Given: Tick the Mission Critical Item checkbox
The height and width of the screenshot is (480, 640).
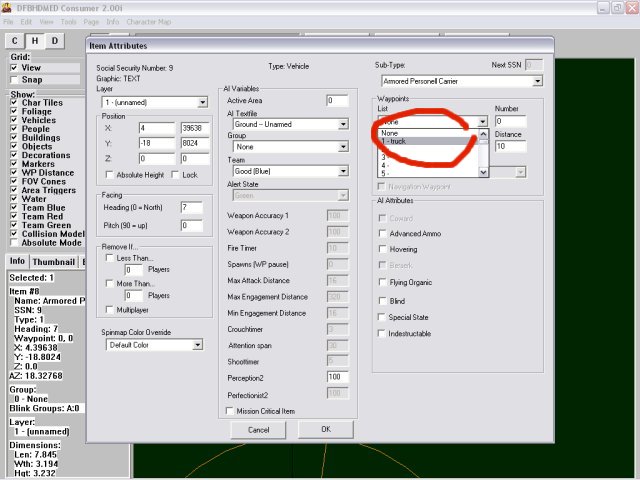Looking at the screenshot, I should point(228,410).
